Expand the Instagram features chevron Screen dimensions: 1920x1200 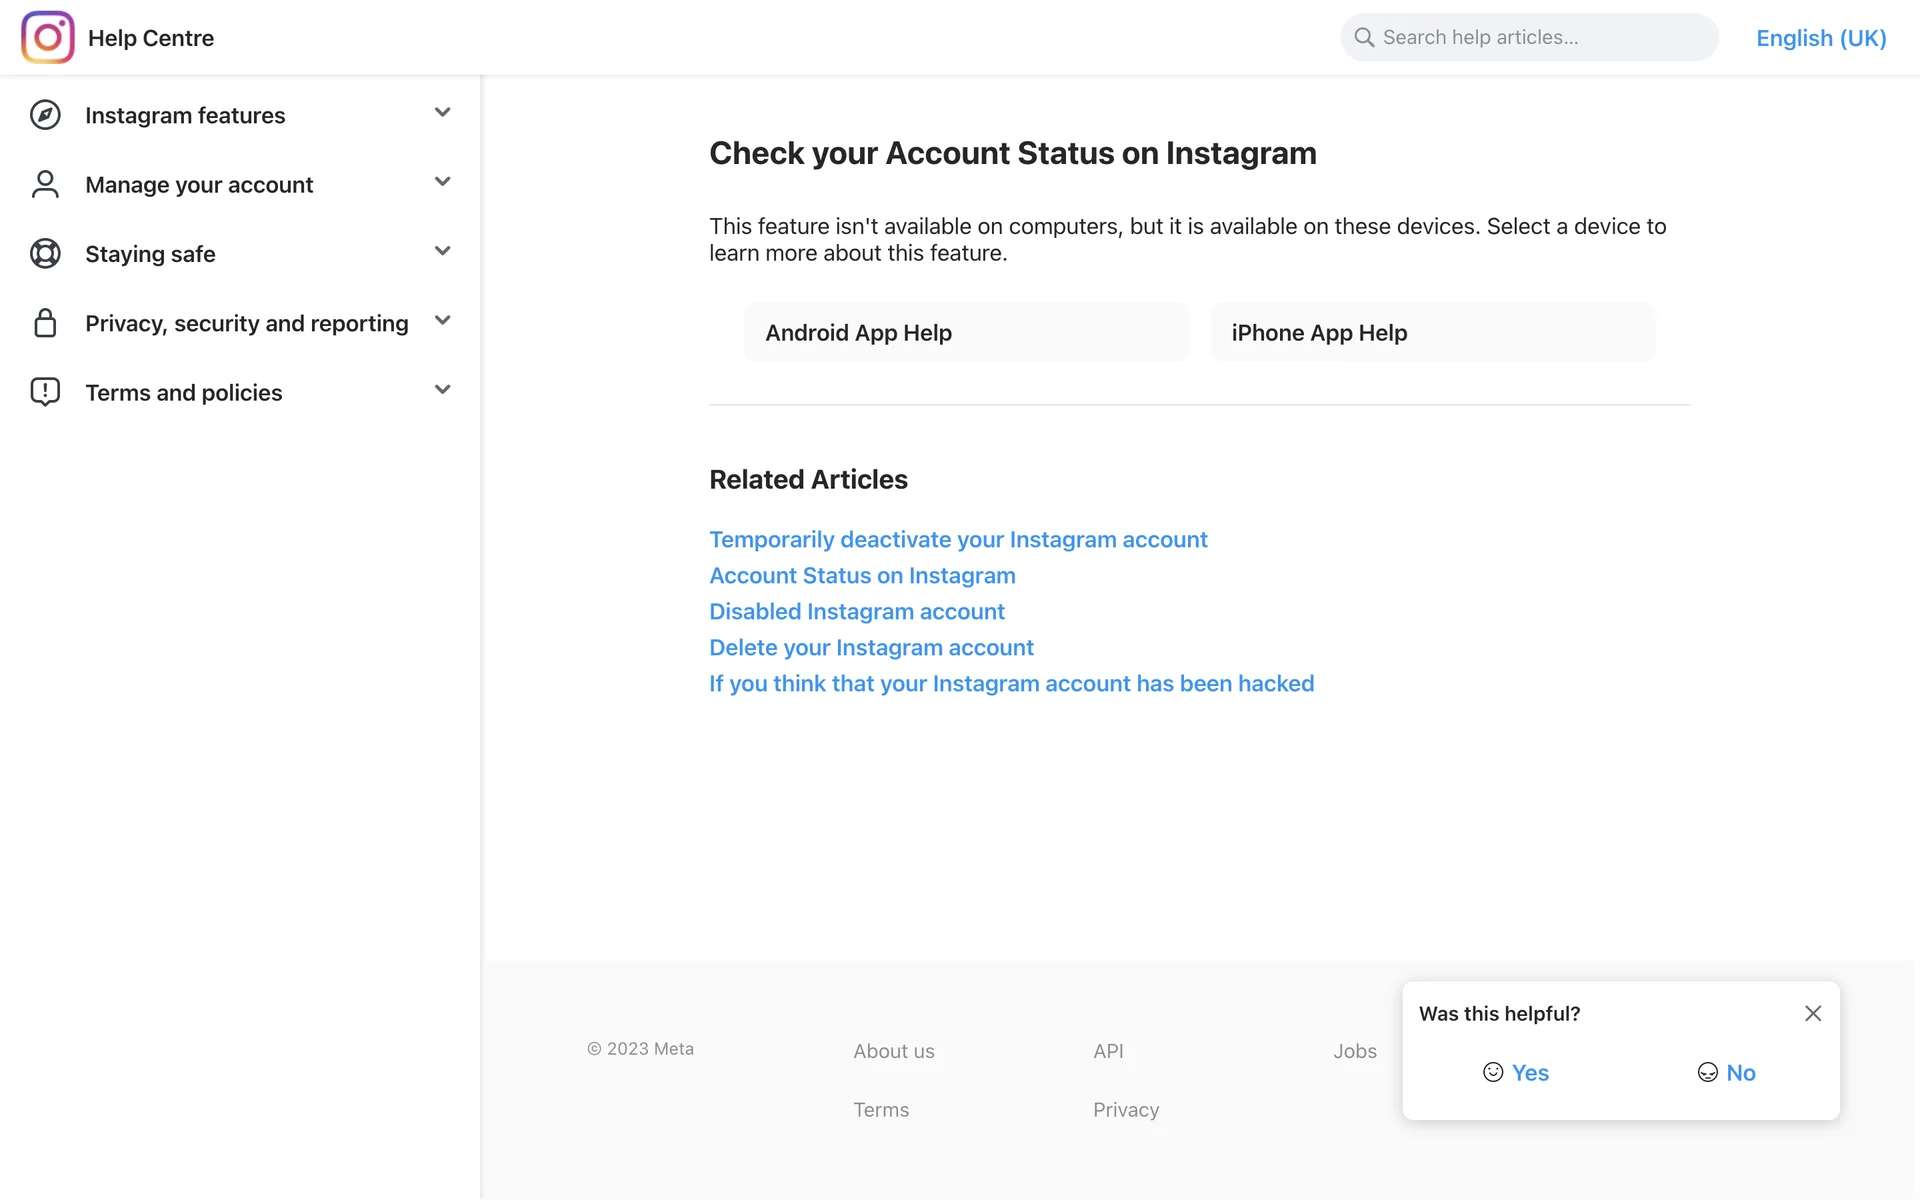[x=442, y=112]
